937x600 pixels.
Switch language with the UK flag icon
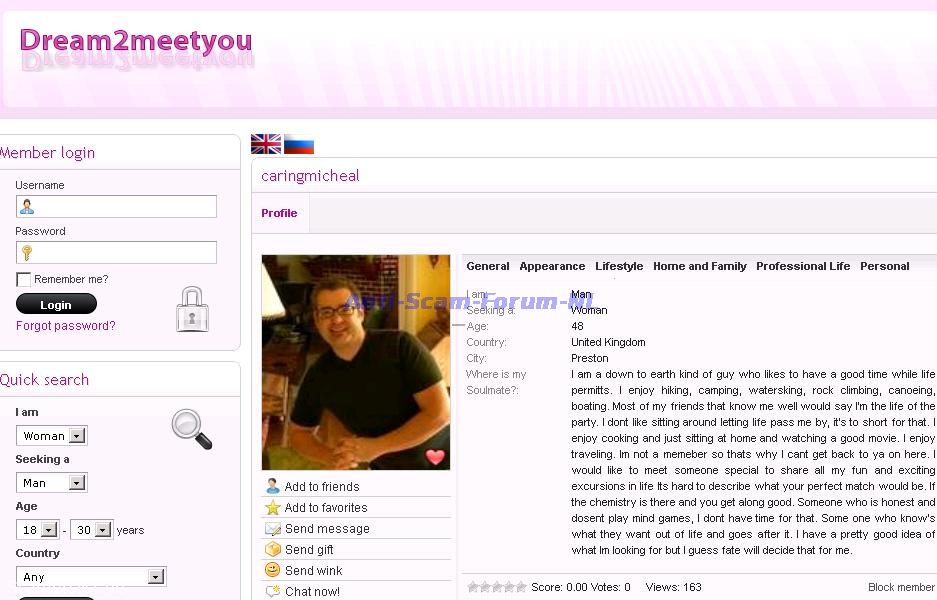[x=265, y=144]
